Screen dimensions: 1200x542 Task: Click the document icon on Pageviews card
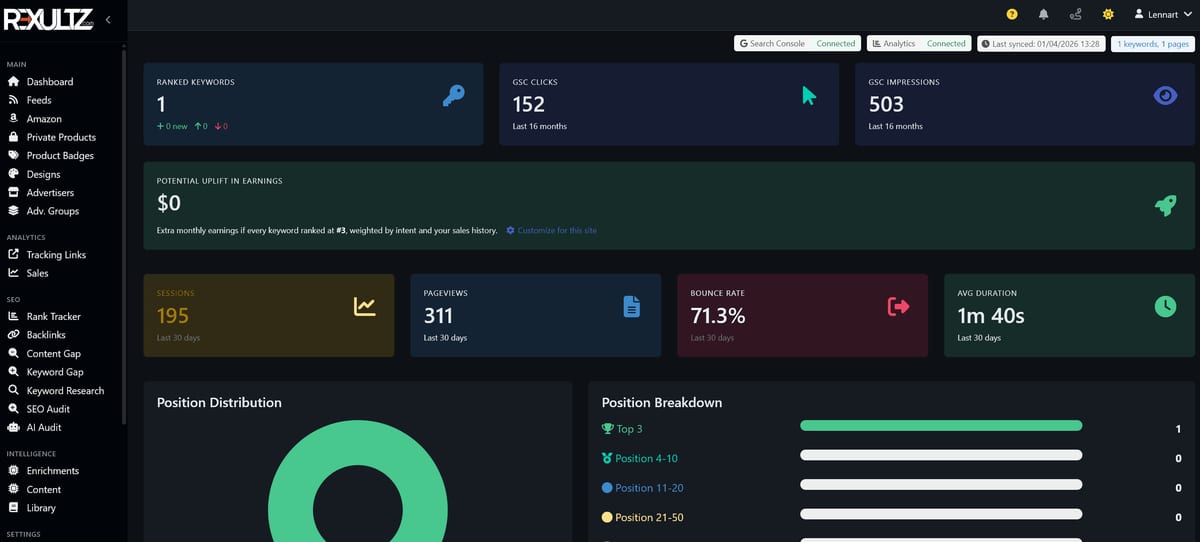click(x=632, y=307)
